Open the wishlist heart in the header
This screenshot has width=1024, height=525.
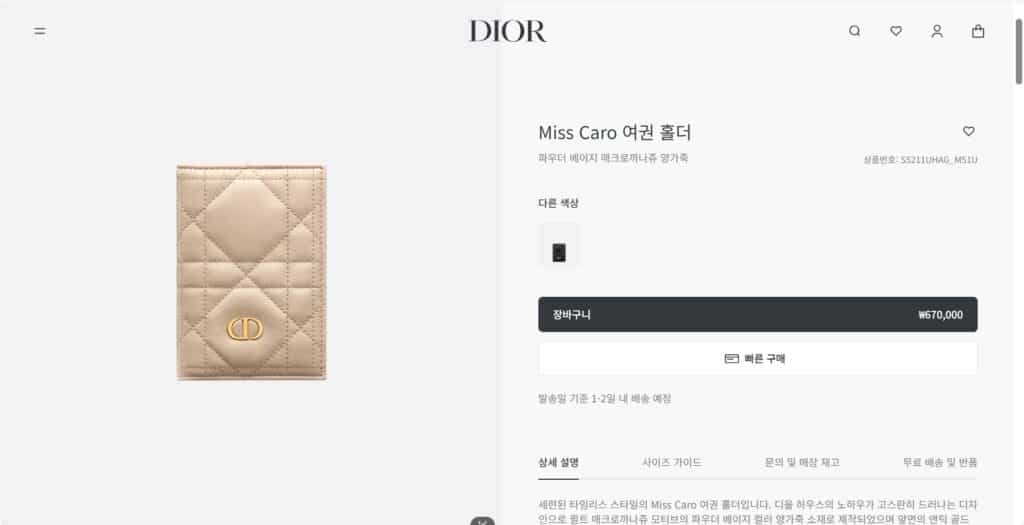[896, 31]
